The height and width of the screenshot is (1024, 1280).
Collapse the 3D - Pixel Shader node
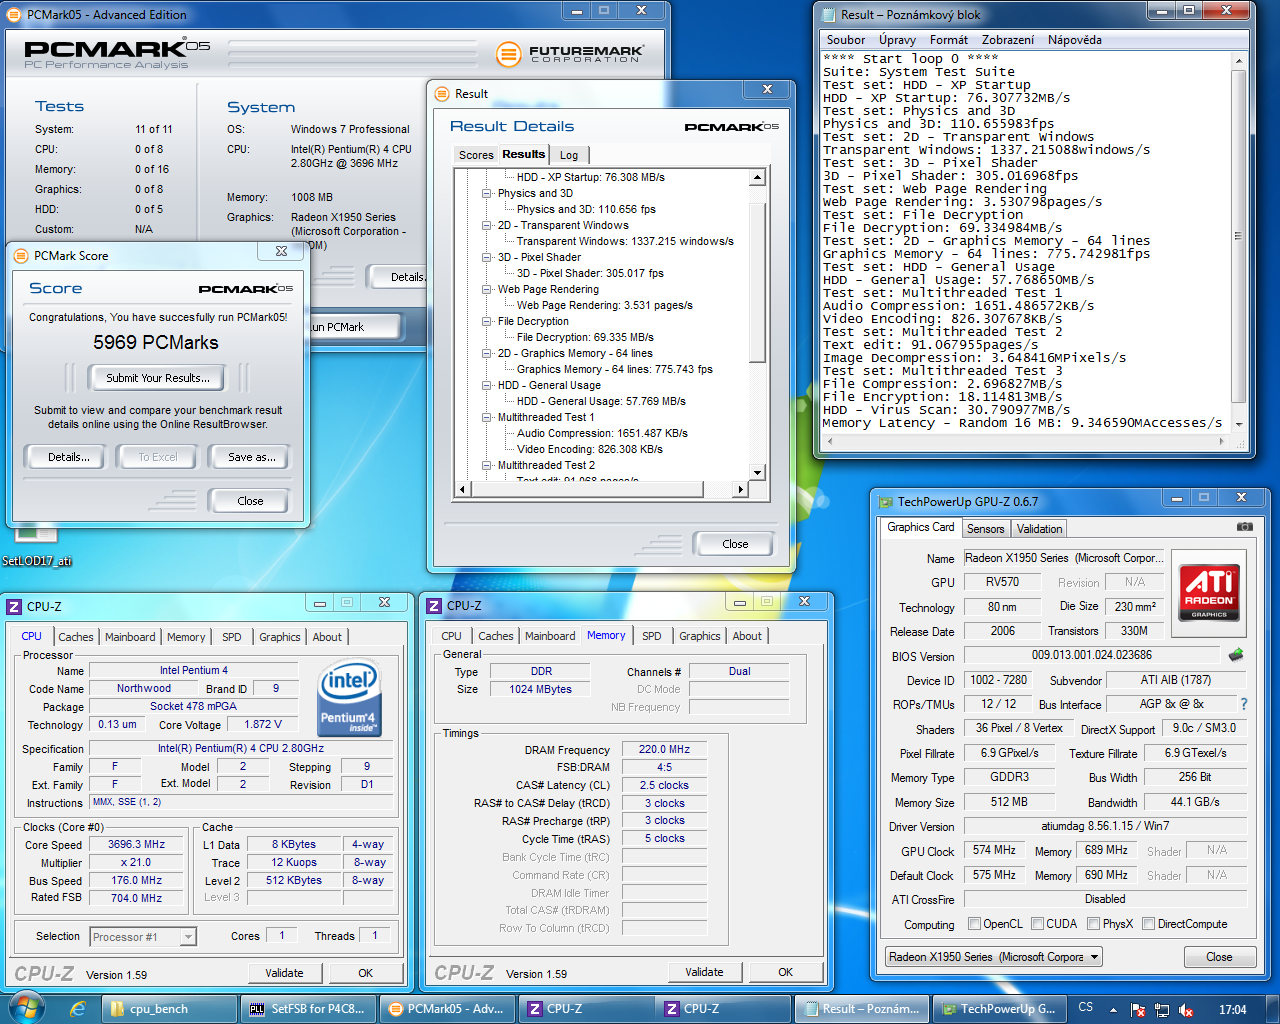(x=487, y=257)
